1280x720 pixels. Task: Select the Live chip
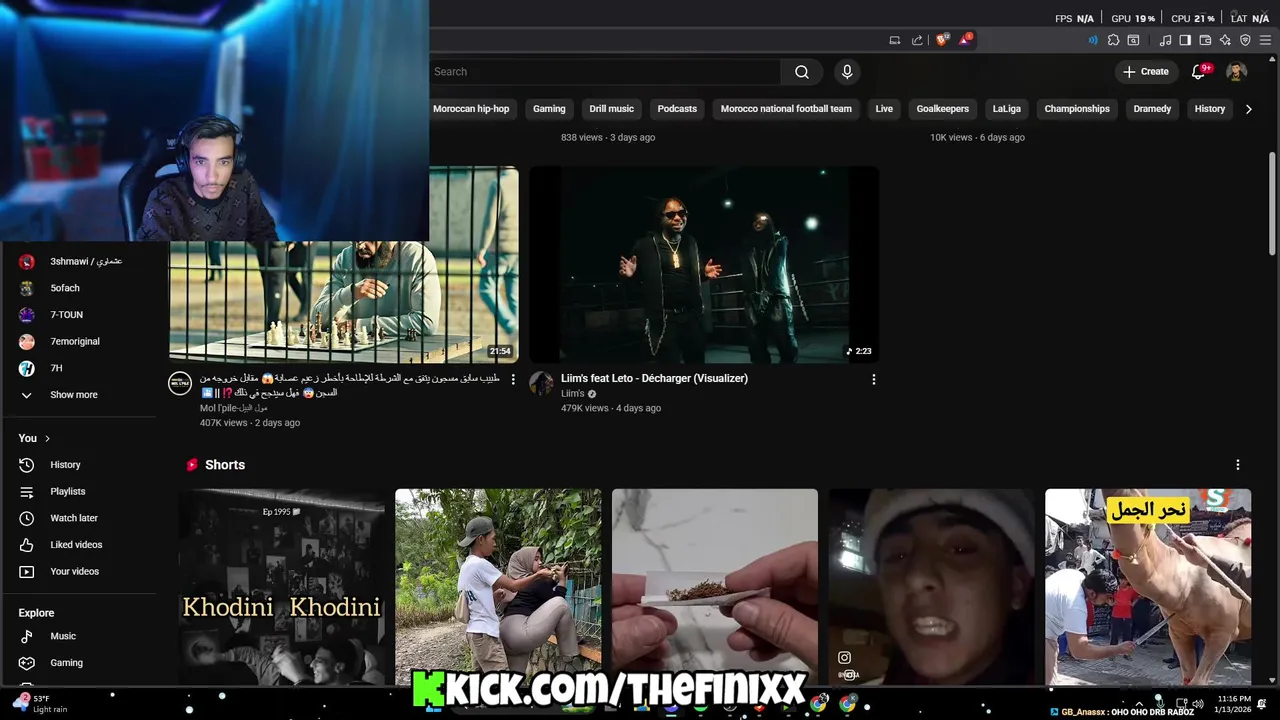[x=884, y=109]
